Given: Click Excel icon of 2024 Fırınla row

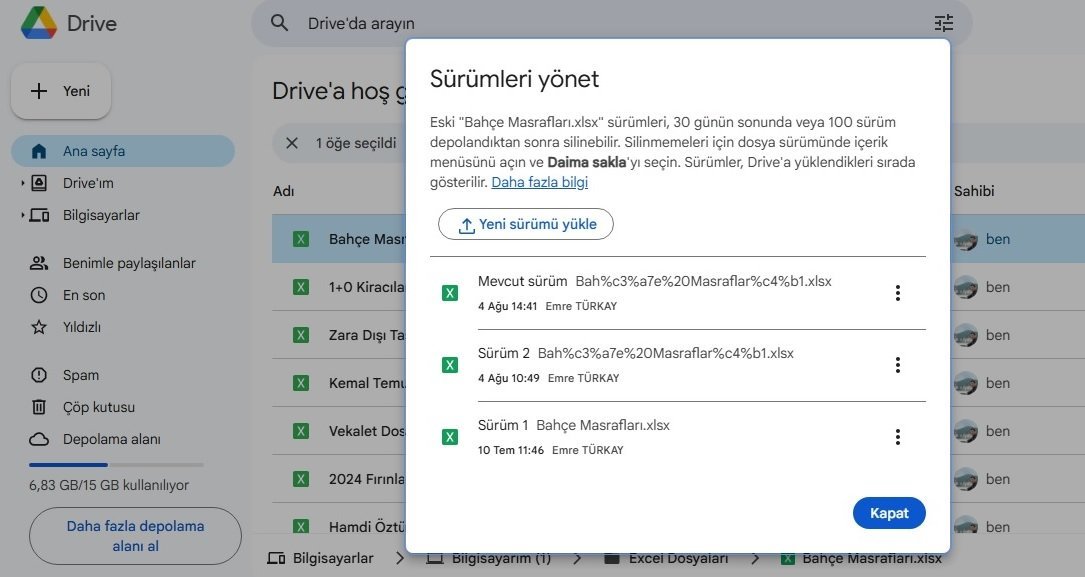Looking at the screenshot, I should point(301,479).
